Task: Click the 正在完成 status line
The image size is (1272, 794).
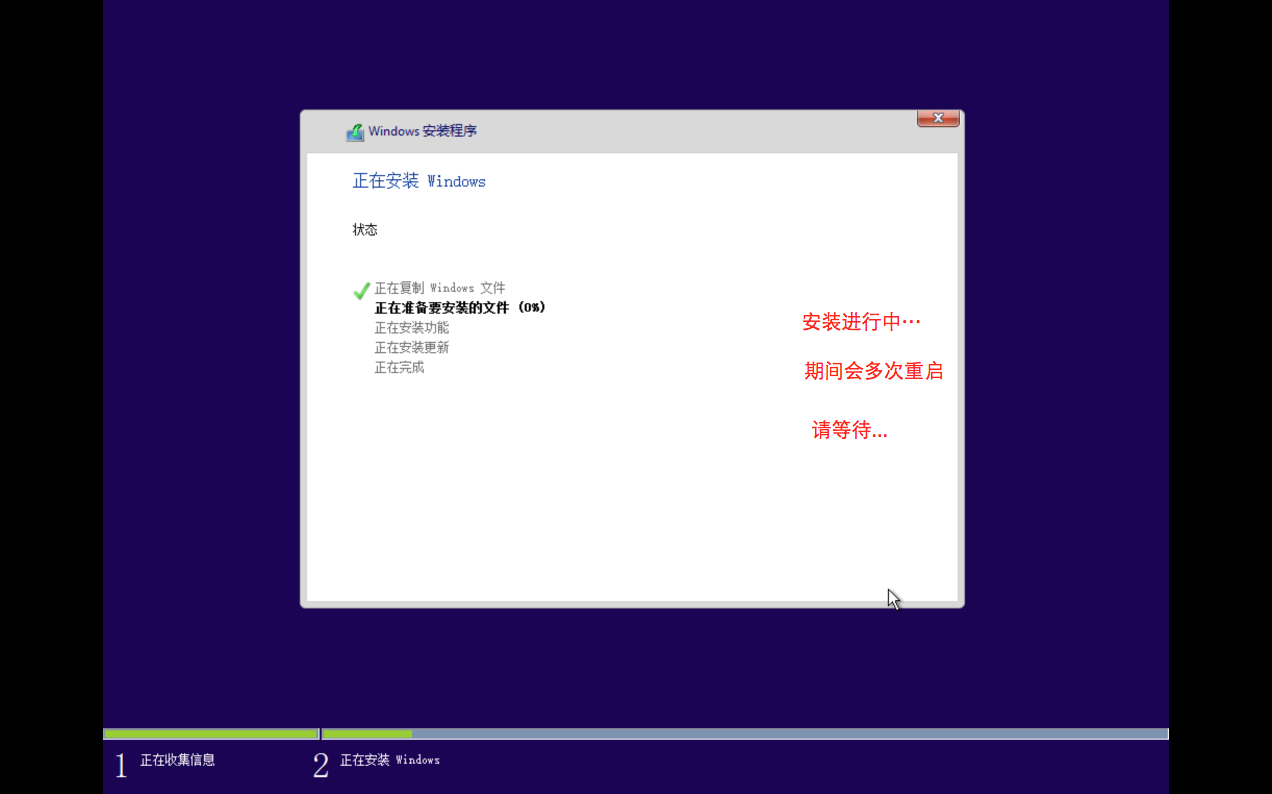Action: click(x=399, y=368)
